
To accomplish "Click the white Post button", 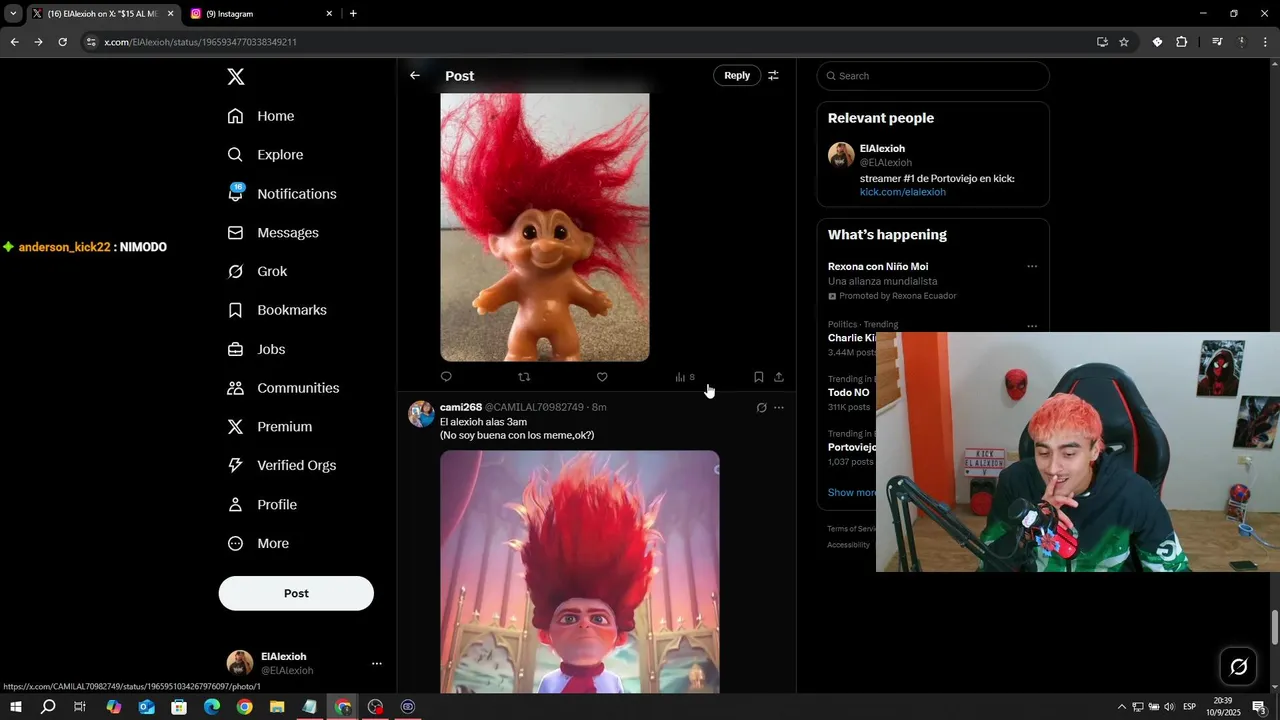I will (x=296, y=593).
